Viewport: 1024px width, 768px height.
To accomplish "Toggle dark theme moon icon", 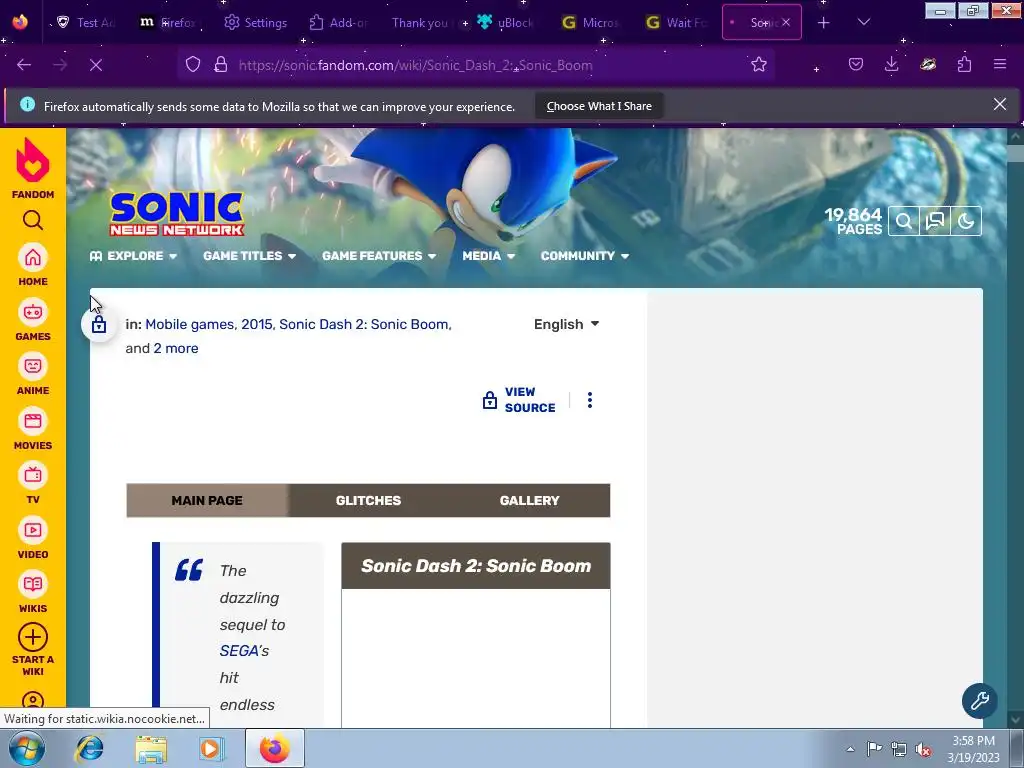I will click(x=966, y=221).
